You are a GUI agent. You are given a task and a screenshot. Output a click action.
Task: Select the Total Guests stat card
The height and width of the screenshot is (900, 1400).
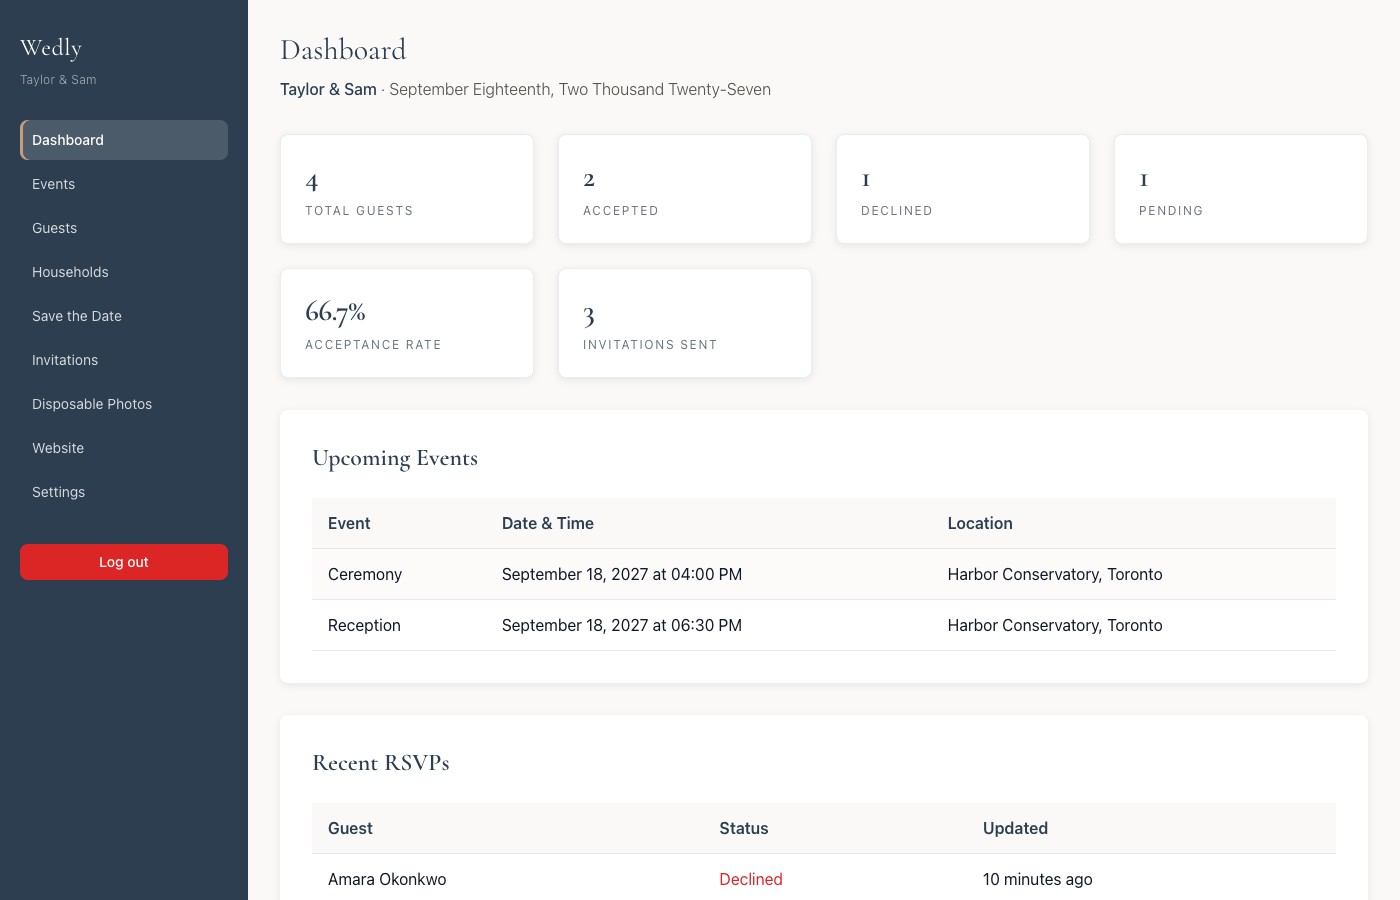(x=407, y=189)
